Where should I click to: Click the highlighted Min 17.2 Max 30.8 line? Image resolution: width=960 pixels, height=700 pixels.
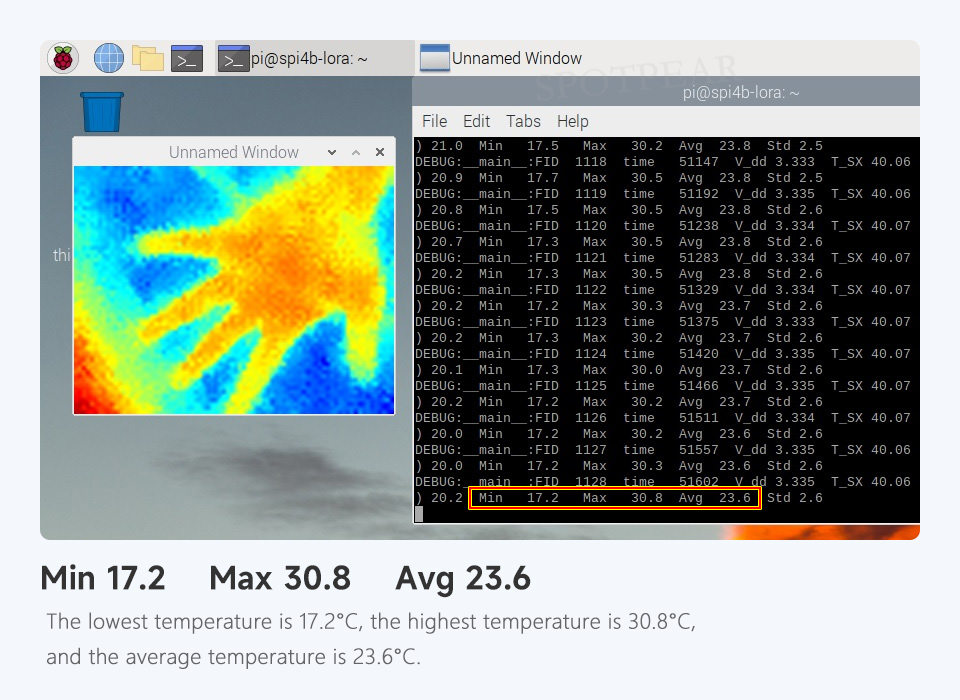click(615, 498)
